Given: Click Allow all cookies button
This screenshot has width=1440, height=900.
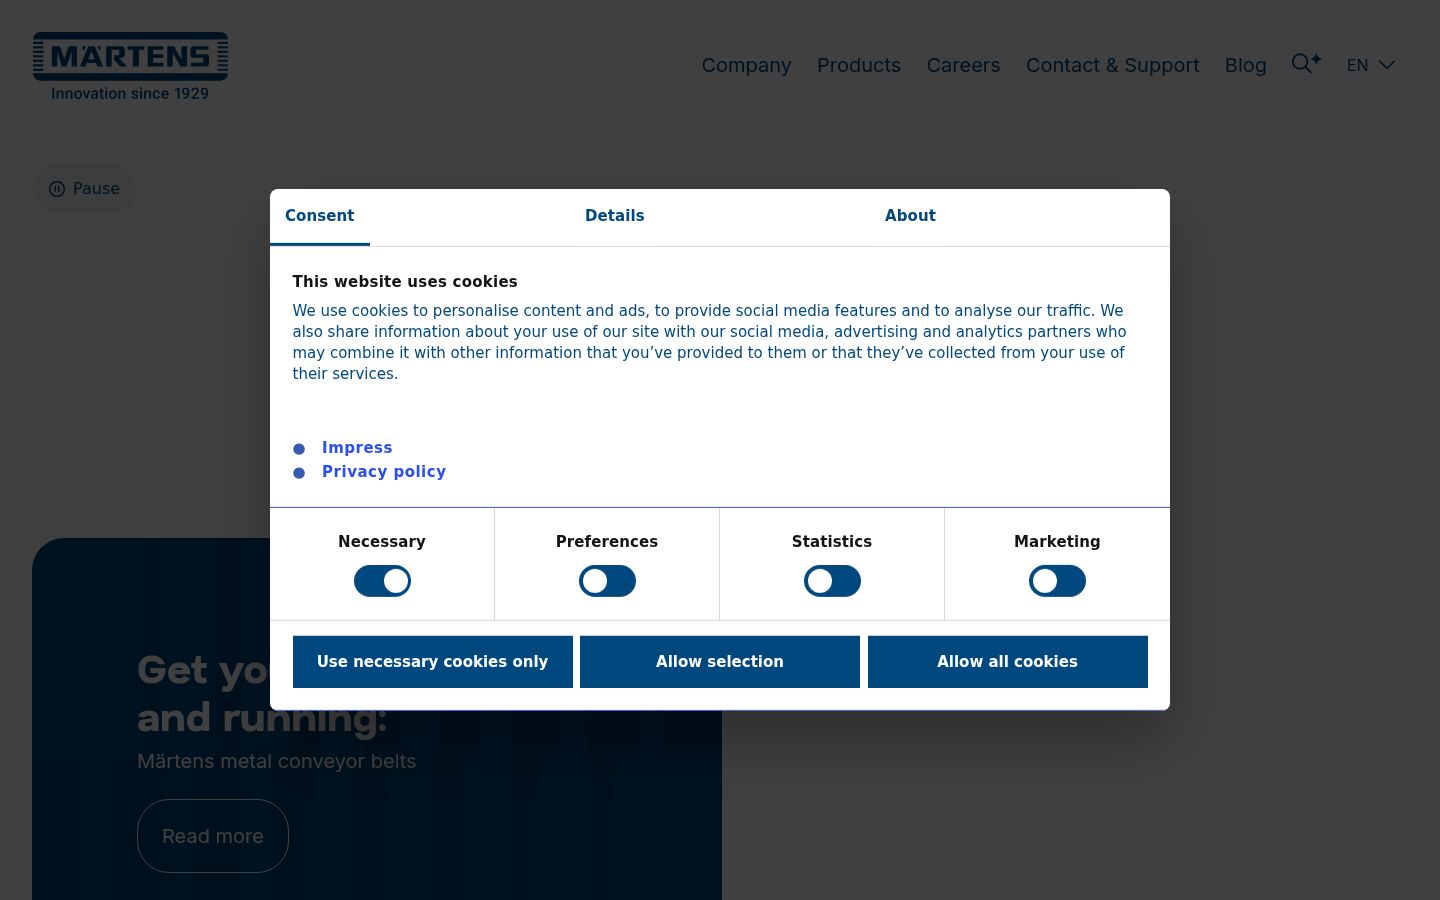Looking at the screenshot, I should click(1008, 662).
